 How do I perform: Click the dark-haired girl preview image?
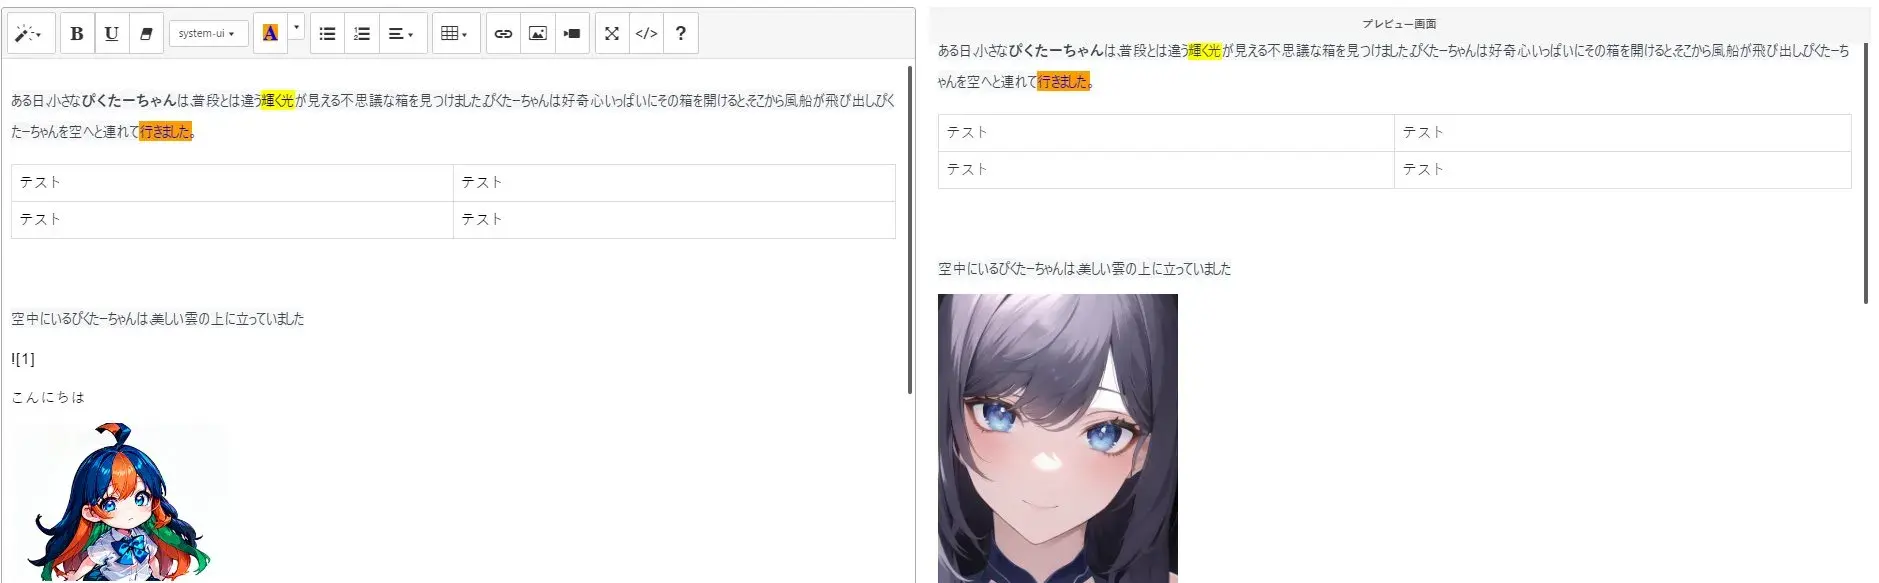click(x=1058, y=438)
